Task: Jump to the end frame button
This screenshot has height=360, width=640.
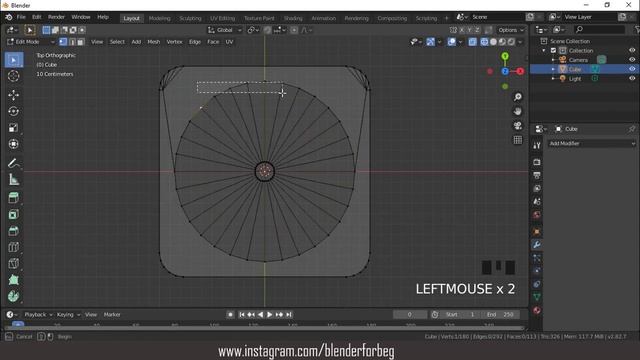Action: coord(289,314)
